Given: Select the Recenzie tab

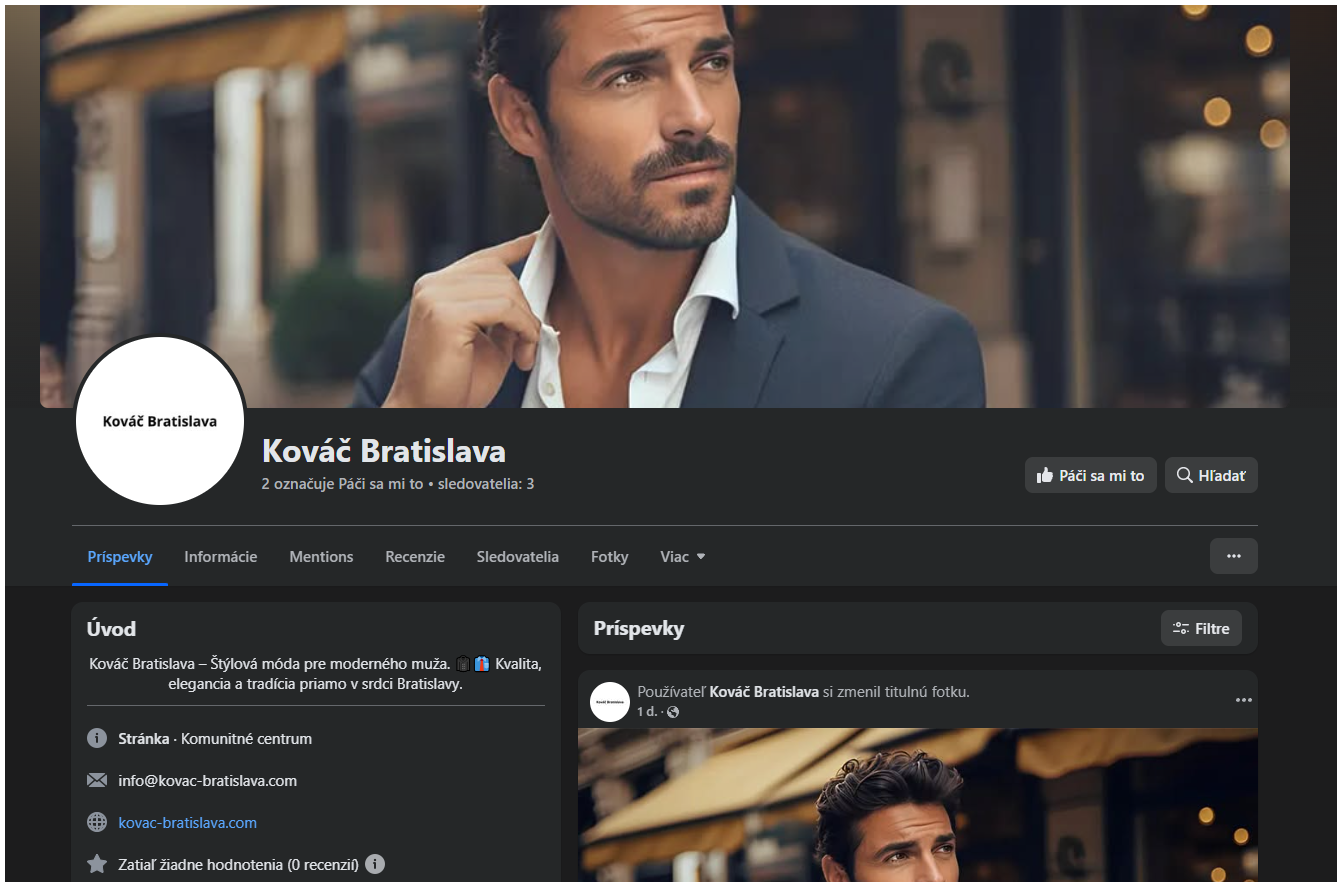Looking at the screenshot, I should tap(415, 557).
